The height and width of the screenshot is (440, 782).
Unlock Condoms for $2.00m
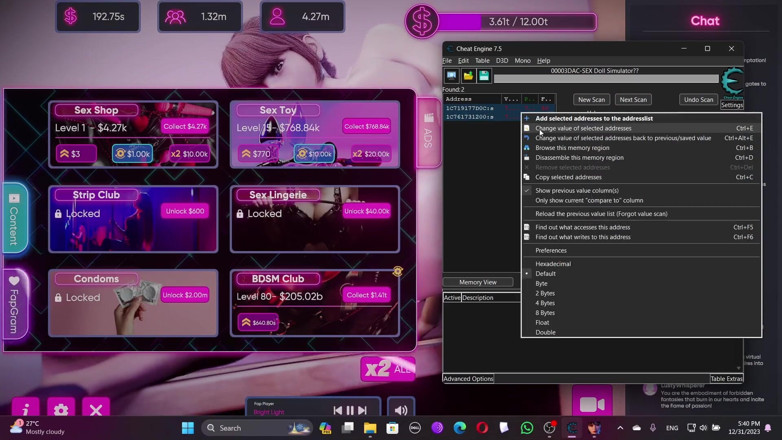click(185, 295)
